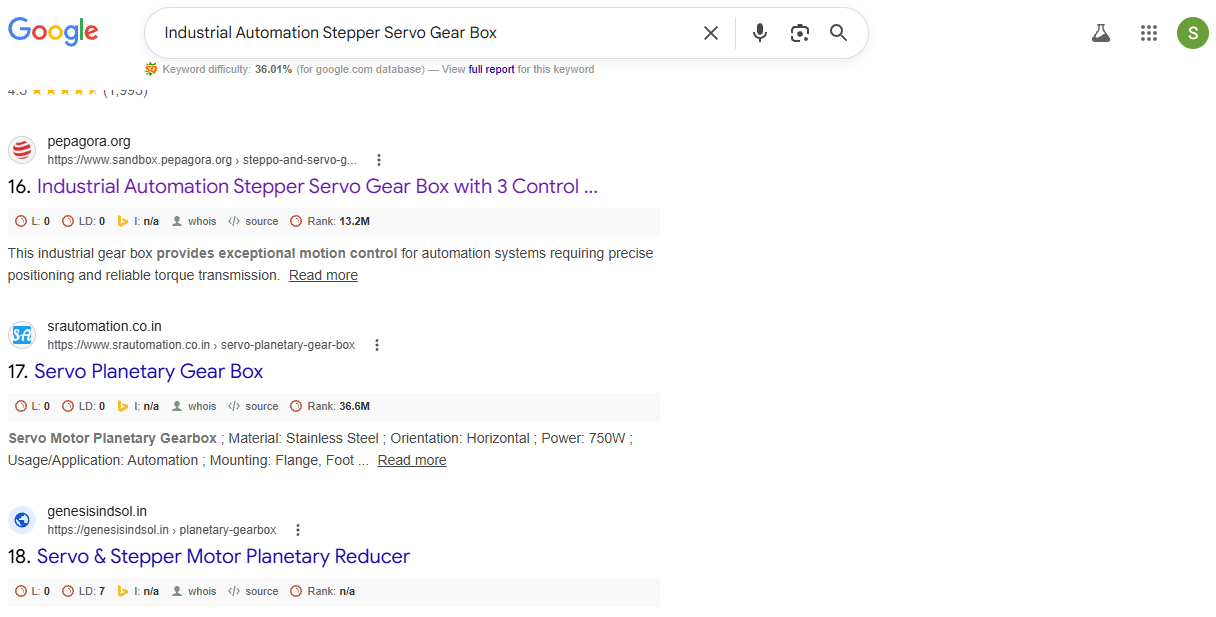Click the SEOquake keyword difficulty icon

point(151,69)
